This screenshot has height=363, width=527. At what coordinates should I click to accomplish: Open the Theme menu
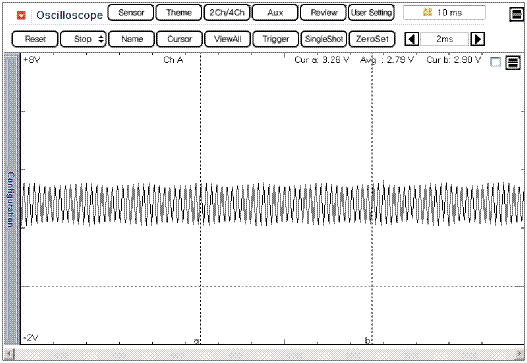pos(179,13)
